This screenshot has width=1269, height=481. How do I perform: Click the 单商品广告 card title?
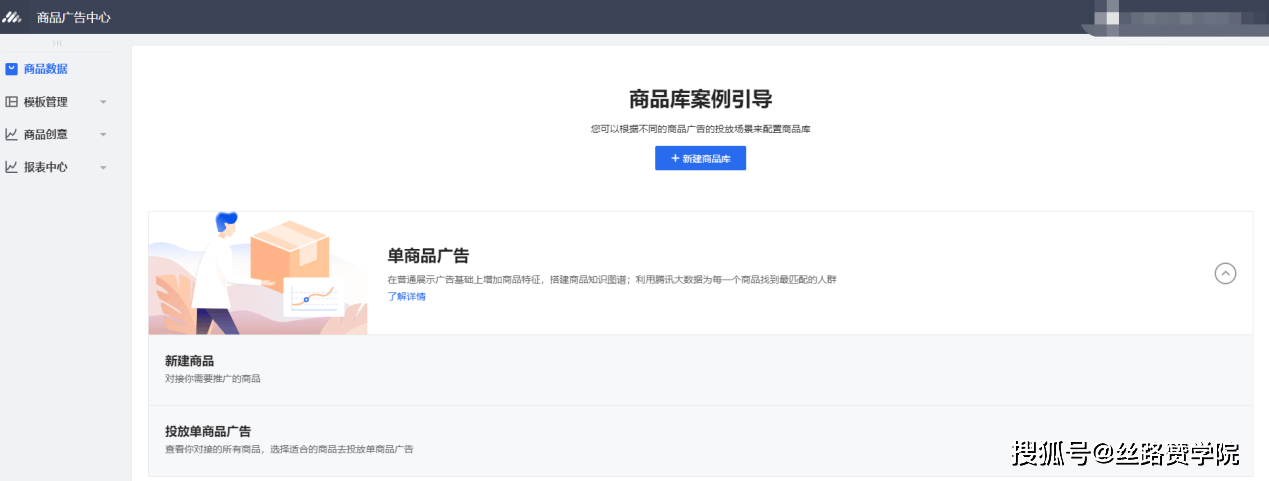click(x=428, y=256)
